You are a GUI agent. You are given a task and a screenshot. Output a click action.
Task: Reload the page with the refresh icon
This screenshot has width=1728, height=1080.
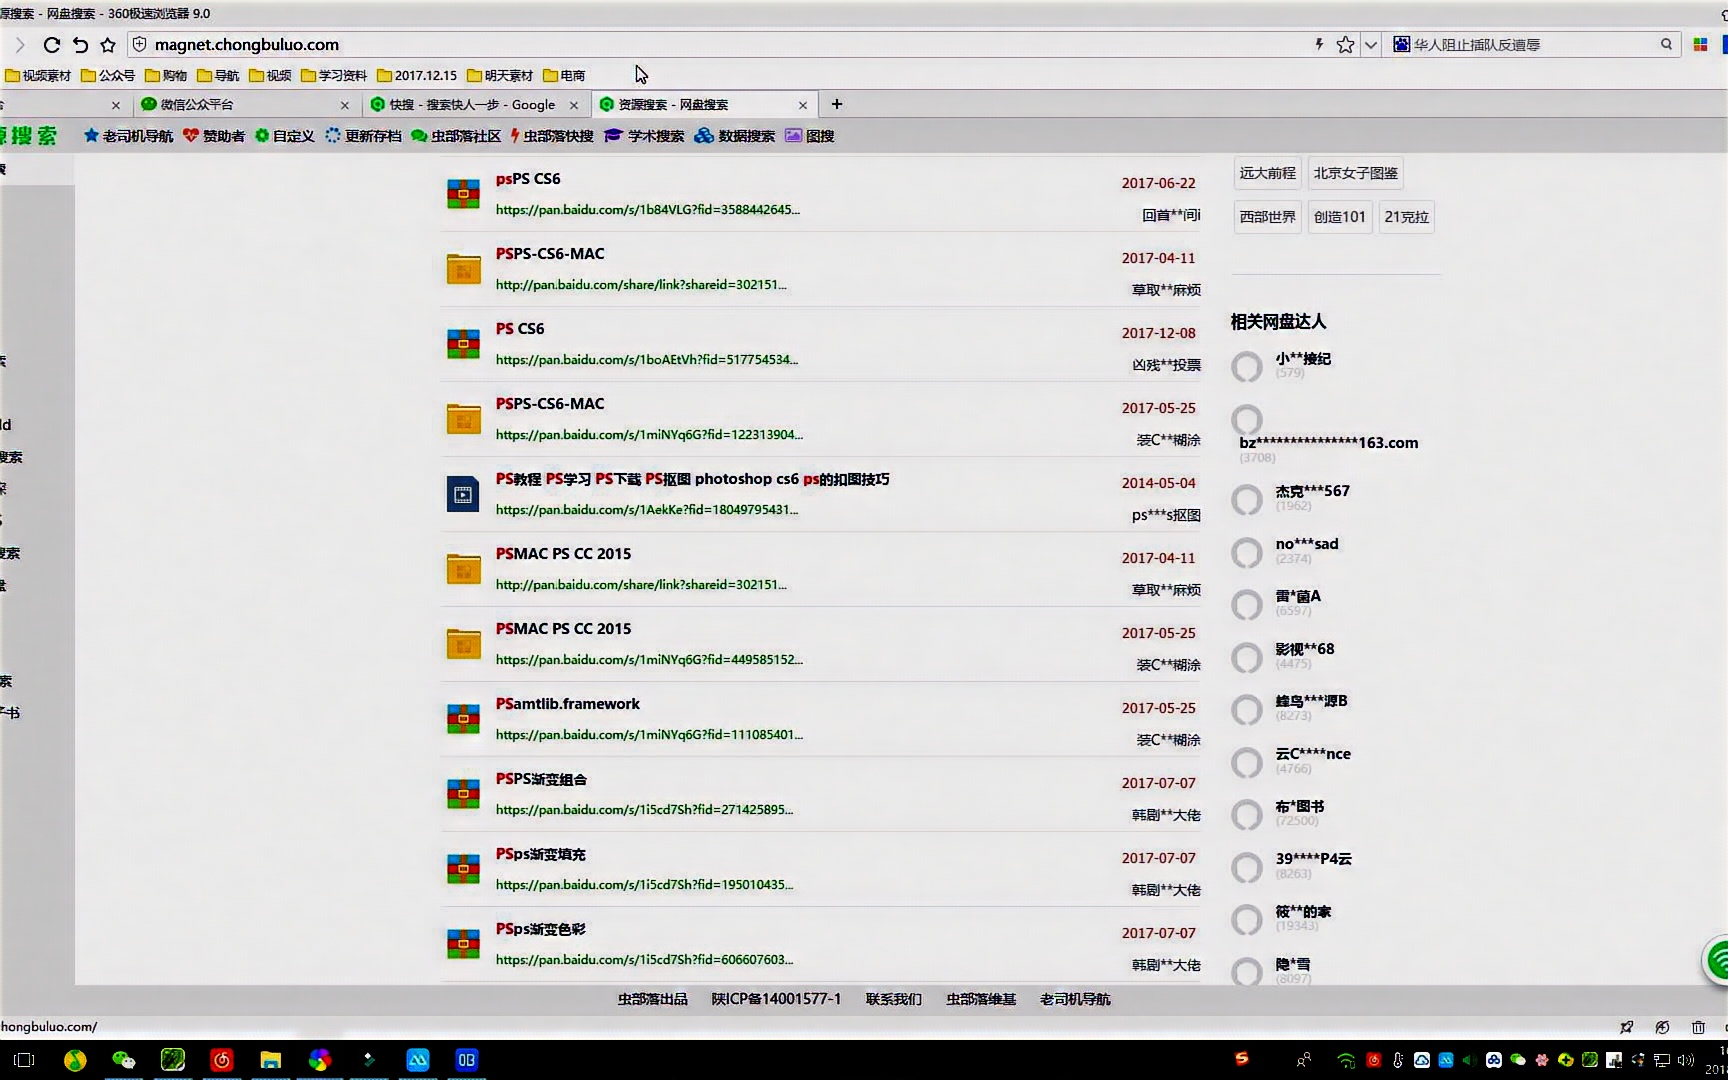pyautogui.click(x=52, y=45)
